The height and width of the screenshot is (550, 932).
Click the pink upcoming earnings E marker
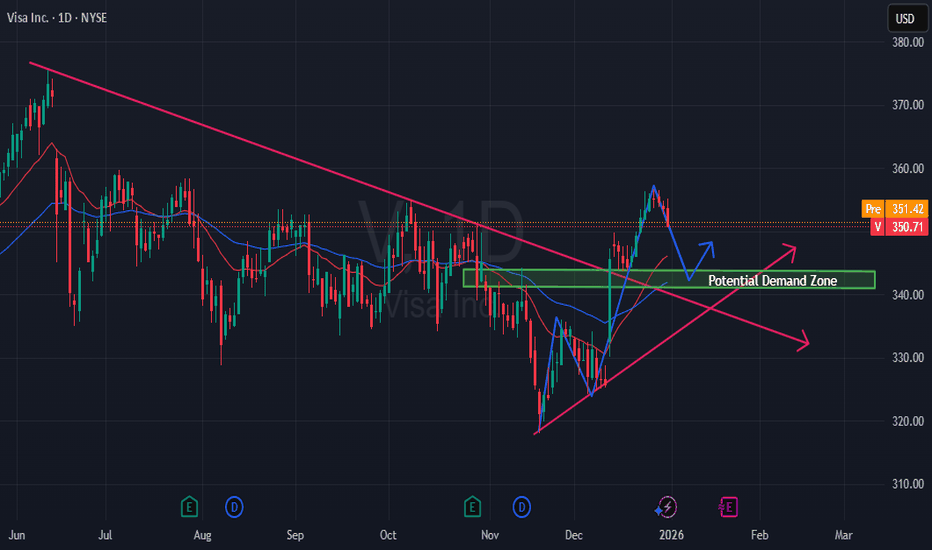(728, 507)
